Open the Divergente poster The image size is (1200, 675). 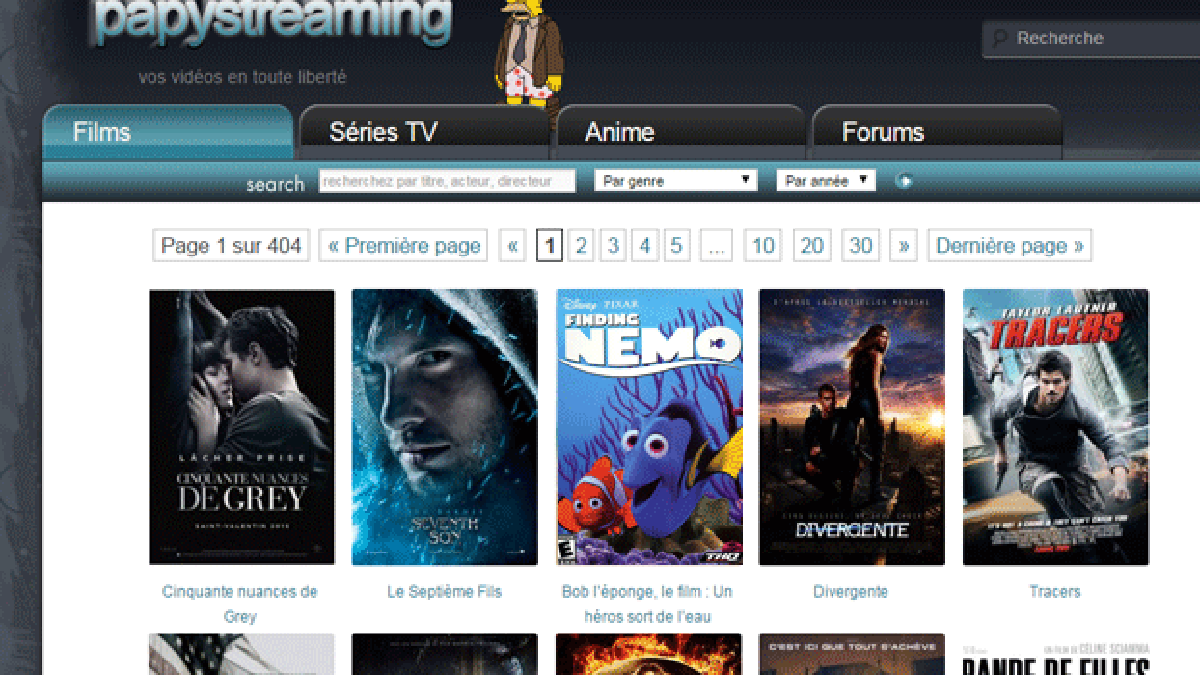coord(851,427)
